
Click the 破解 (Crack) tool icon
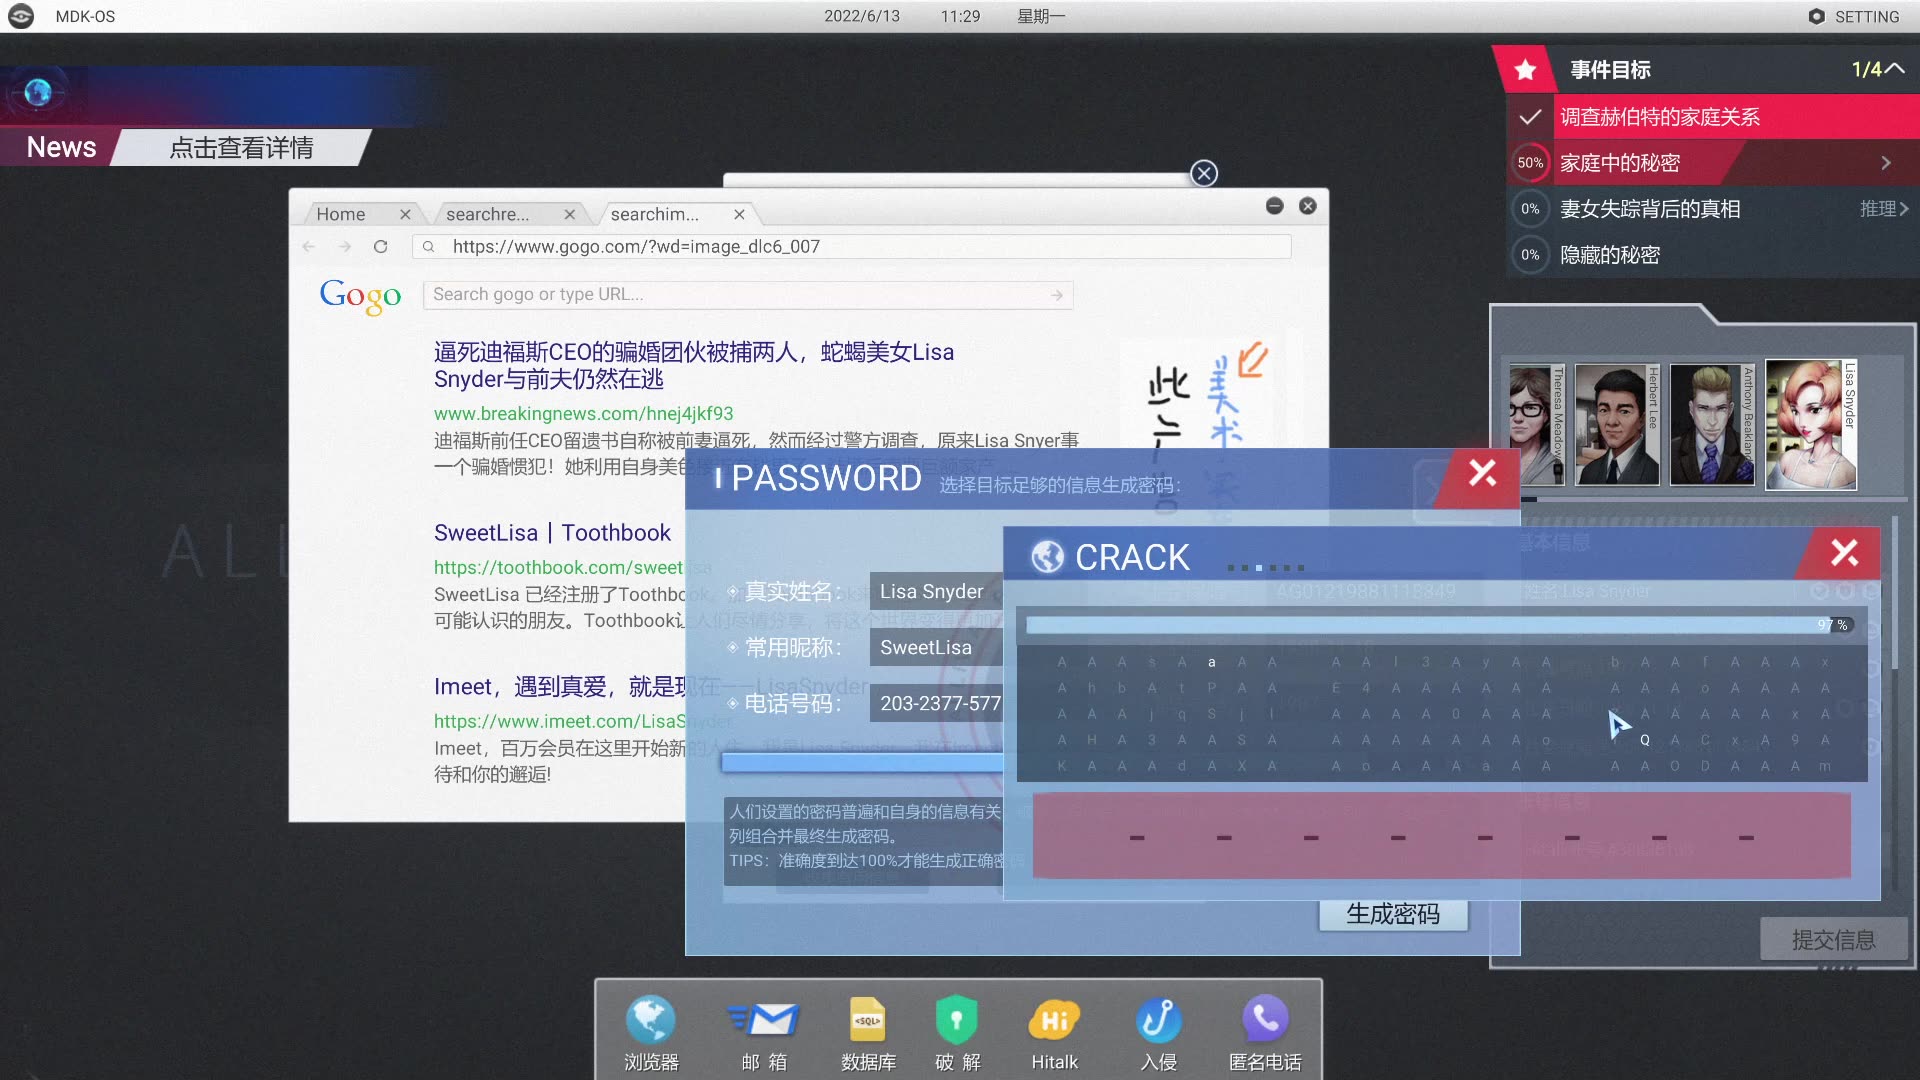[x=957, y=1022]
